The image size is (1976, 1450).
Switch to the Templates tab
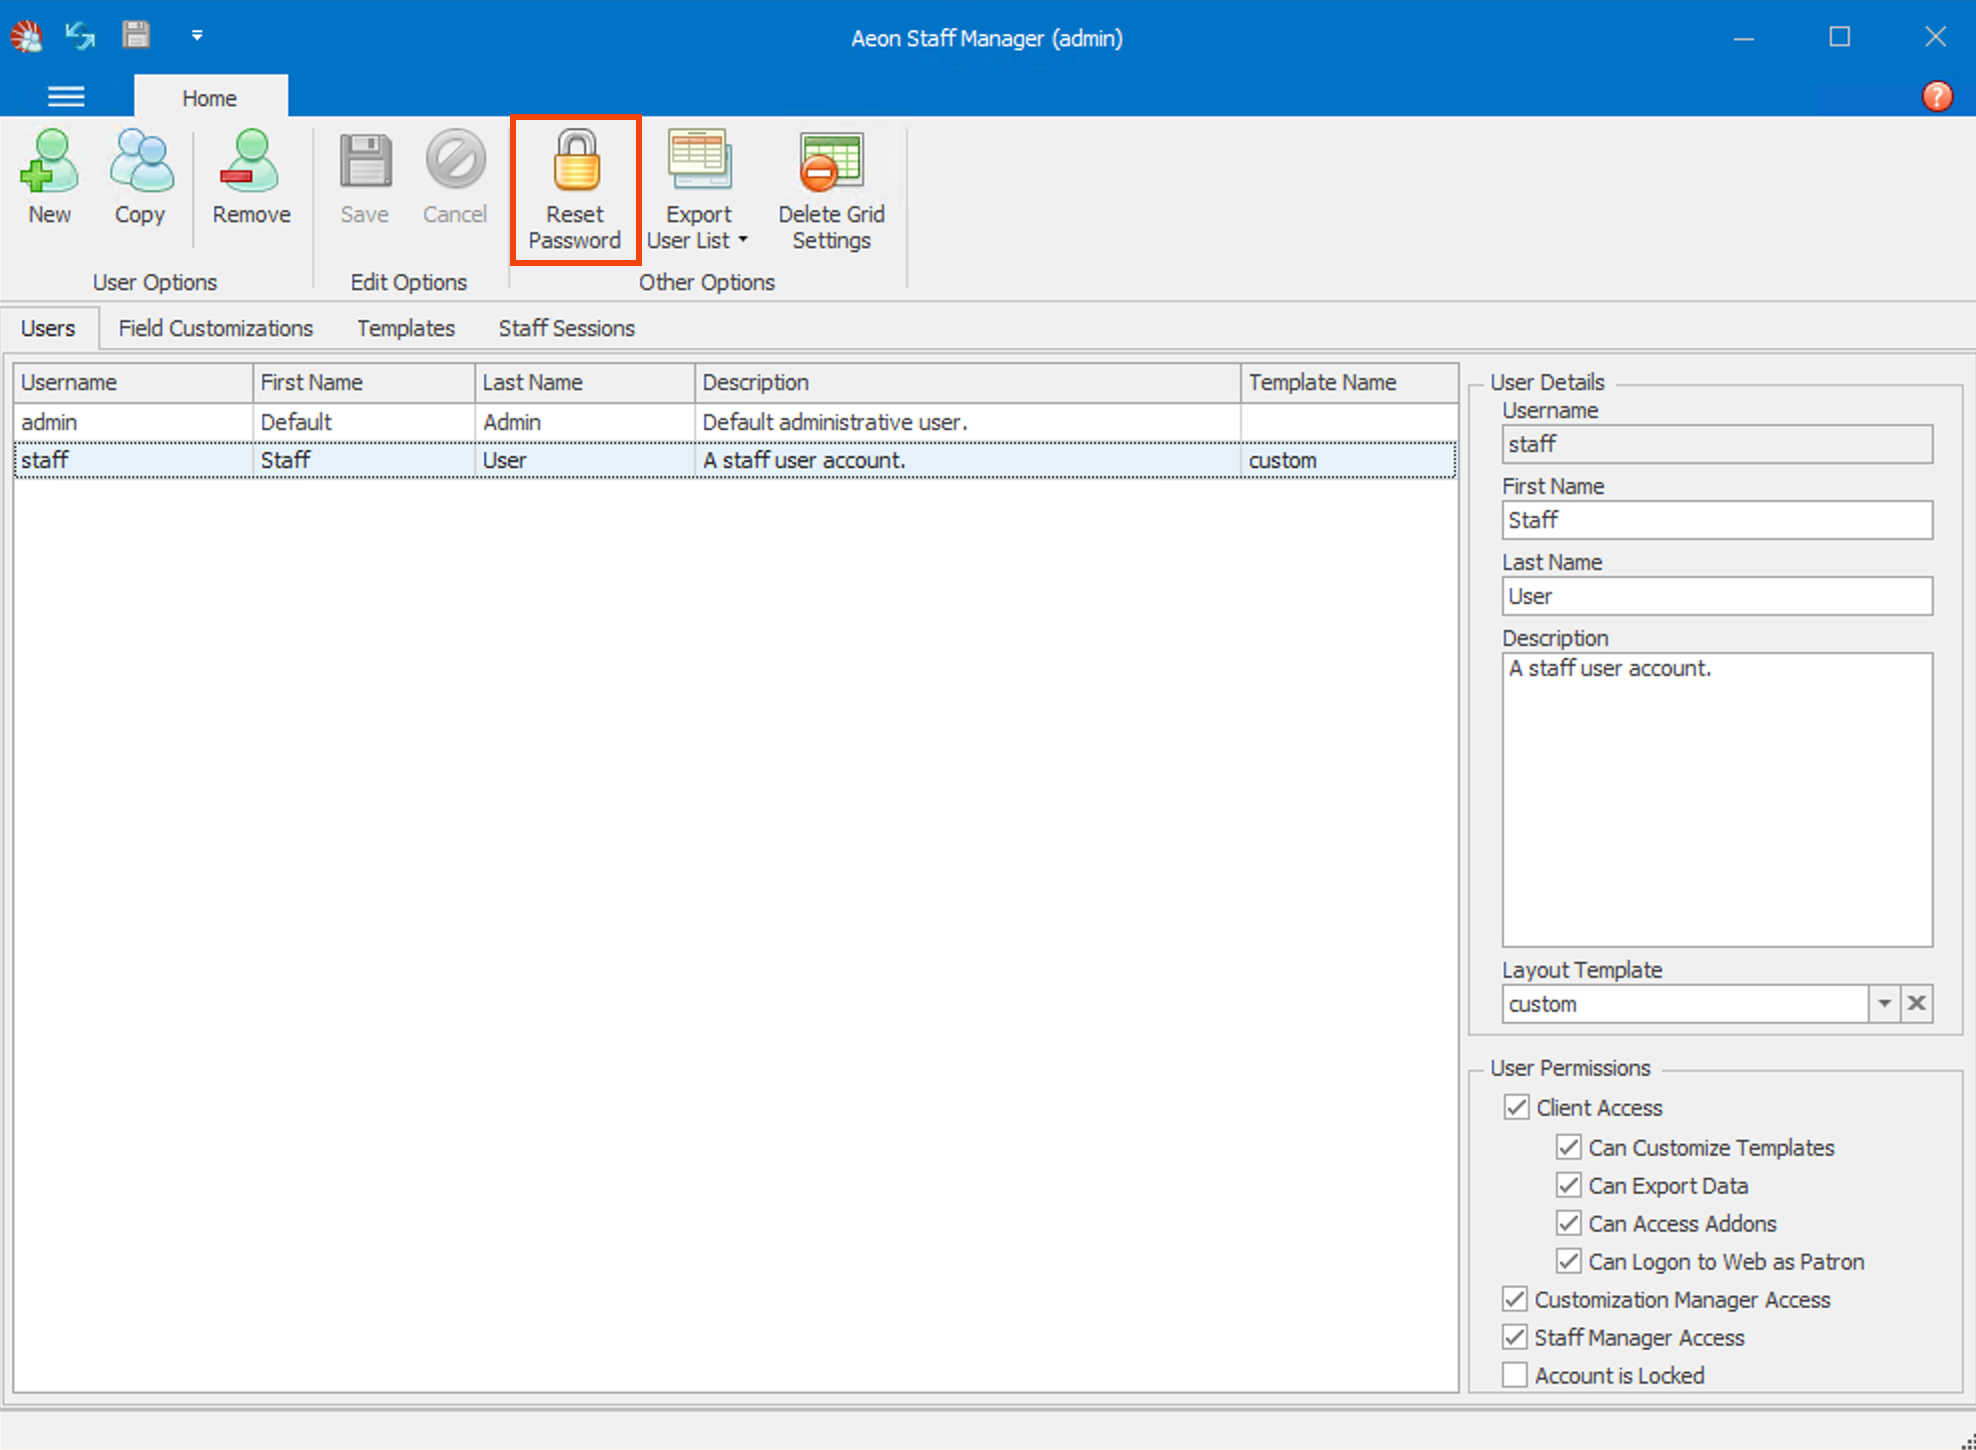[405, 328]
